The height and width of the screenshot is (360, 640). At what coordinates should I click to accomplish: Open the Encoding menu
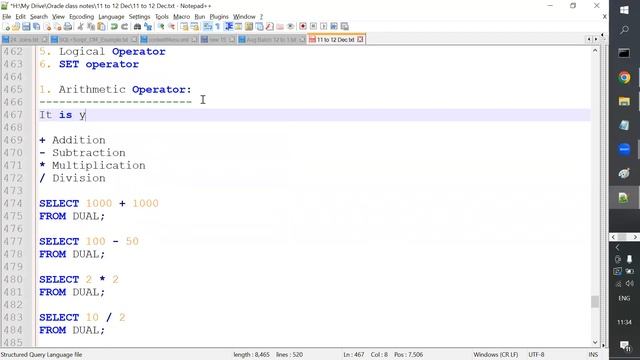[x=82, y=17]
